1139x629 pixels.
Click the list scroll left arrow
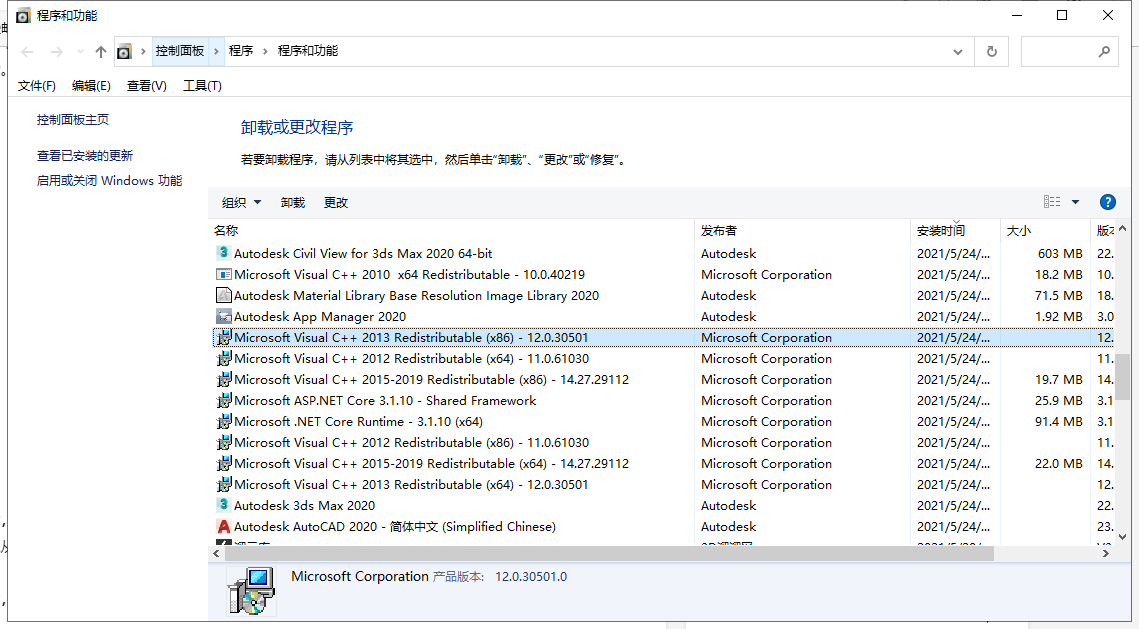pyautogui.click(x=216, y=553)
